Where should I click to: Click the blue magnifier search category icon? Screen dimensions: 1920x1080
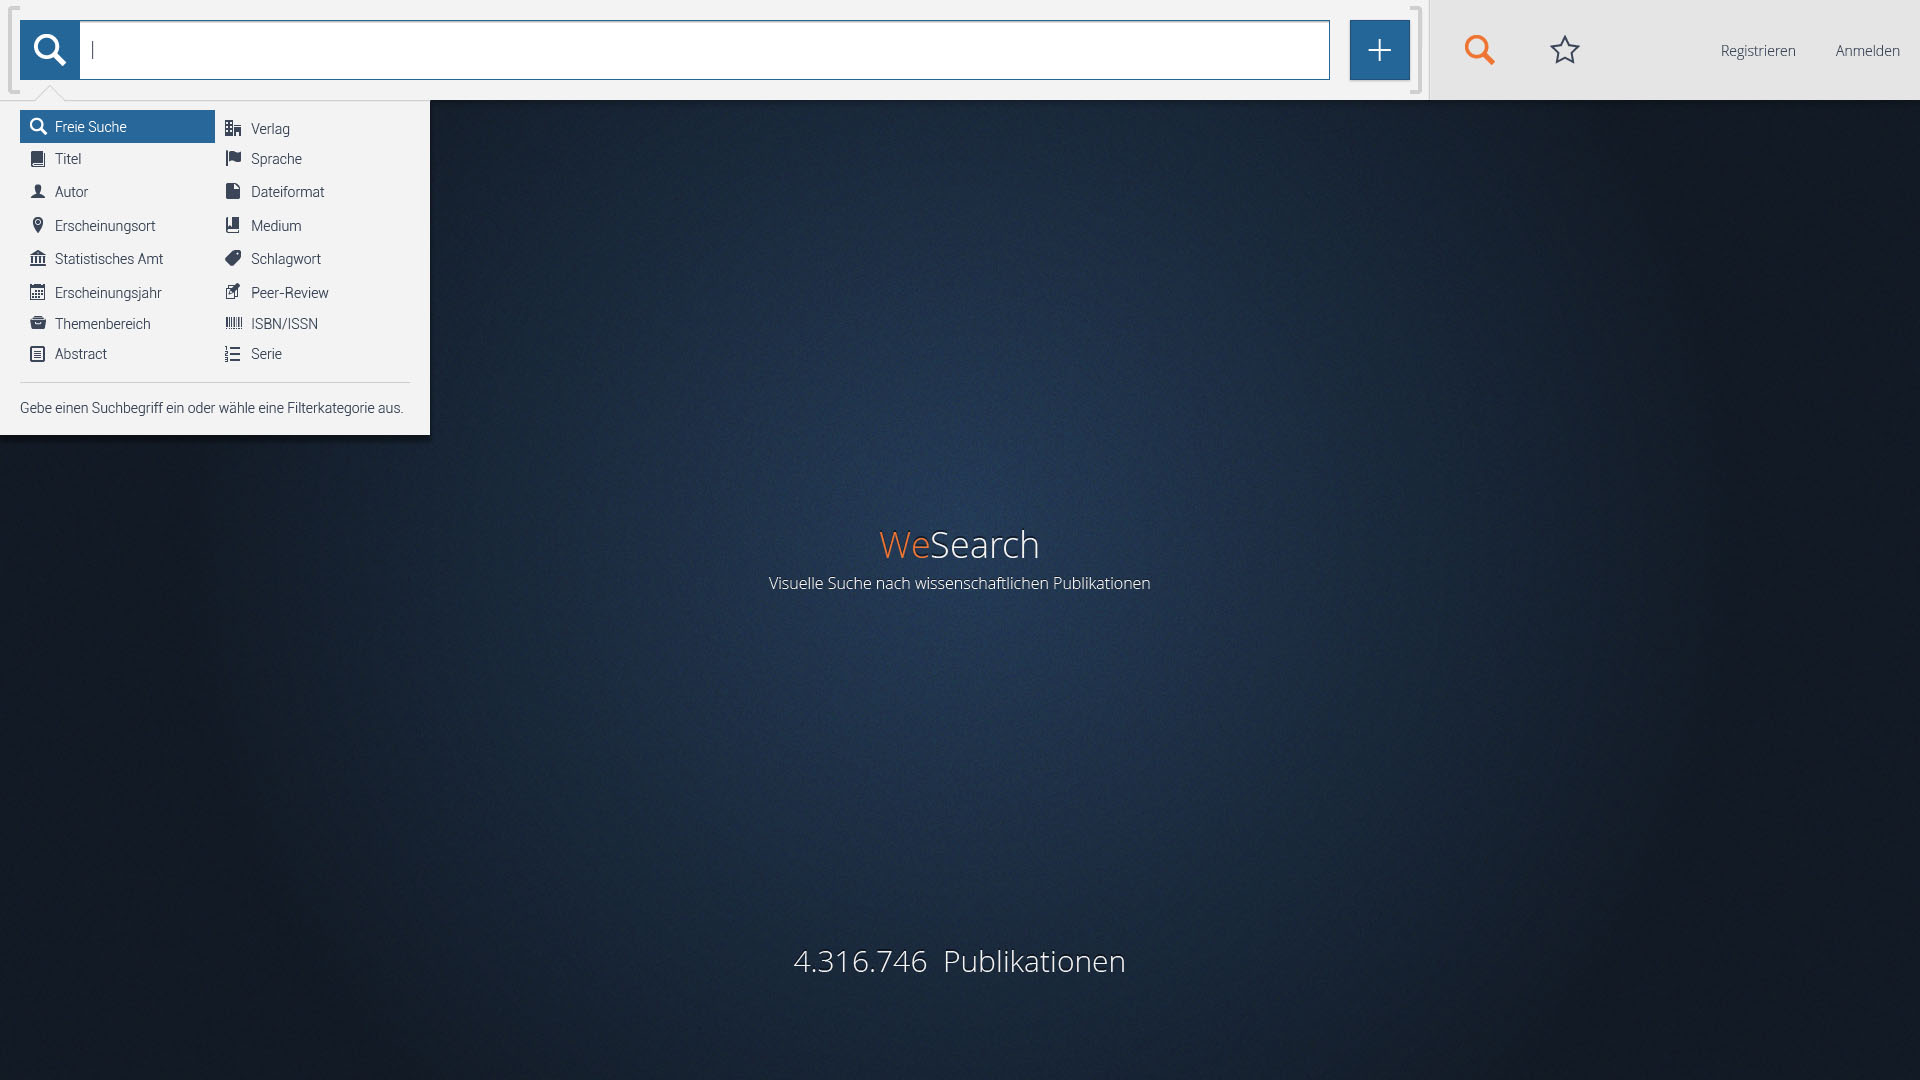50,50
